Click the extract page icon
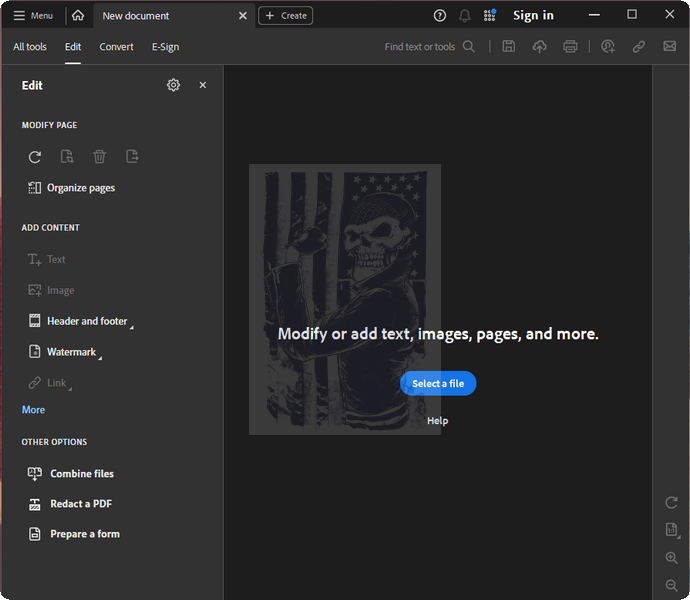The image size is (690, 600). click(132, 157)
